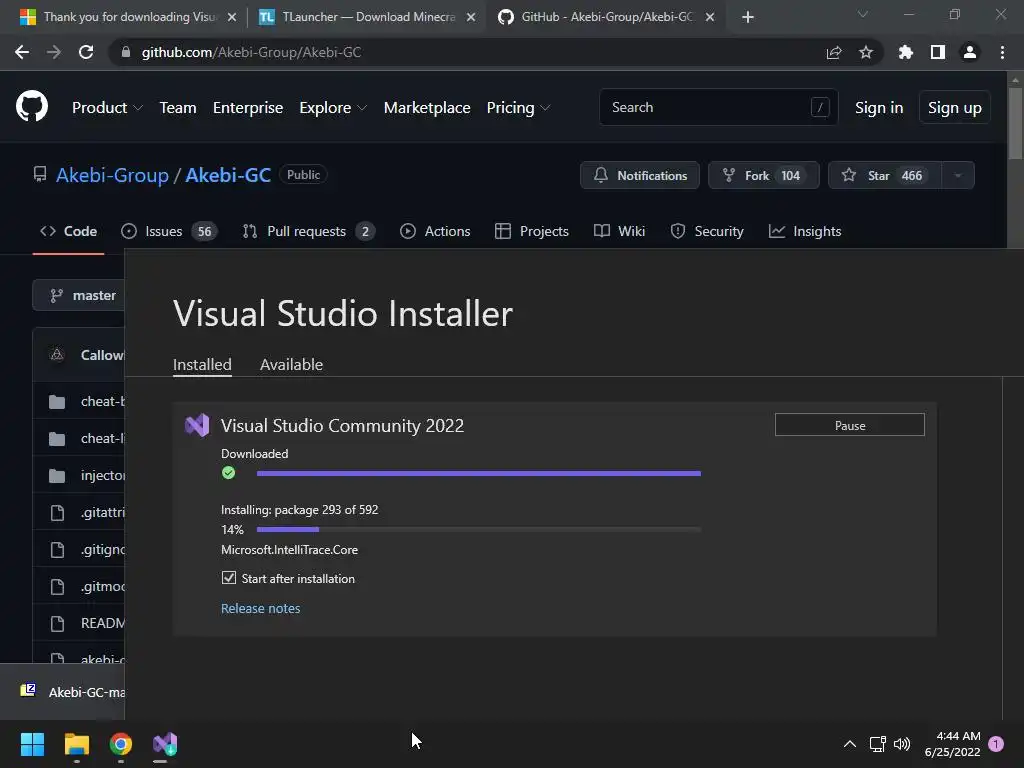This screenshot has width=1024, height=768.
Task: Open the master branch selector
Action: 78,295
